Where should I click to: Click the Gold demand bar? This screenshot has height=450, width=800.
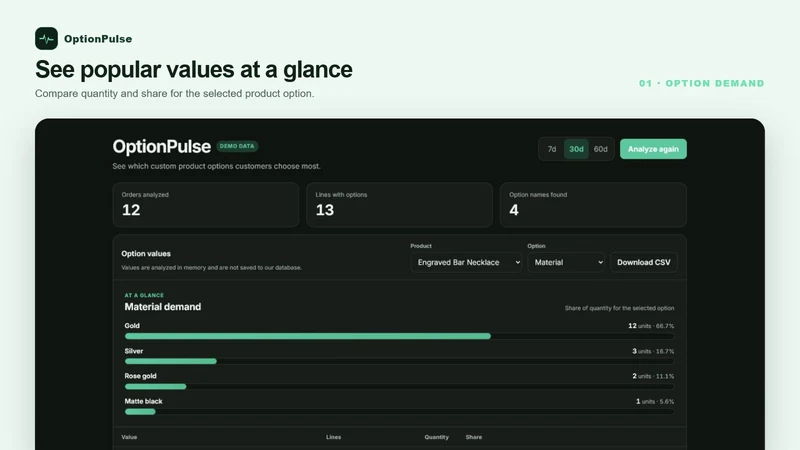click(399, 336)
